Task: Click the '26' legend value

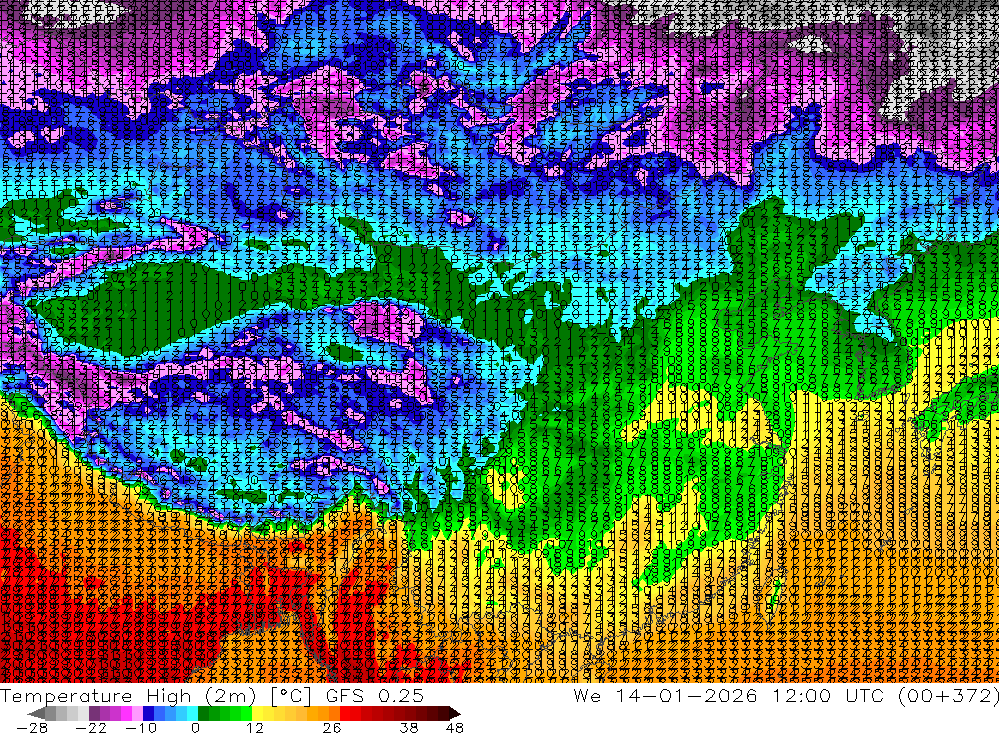Action: coord(332,728)
